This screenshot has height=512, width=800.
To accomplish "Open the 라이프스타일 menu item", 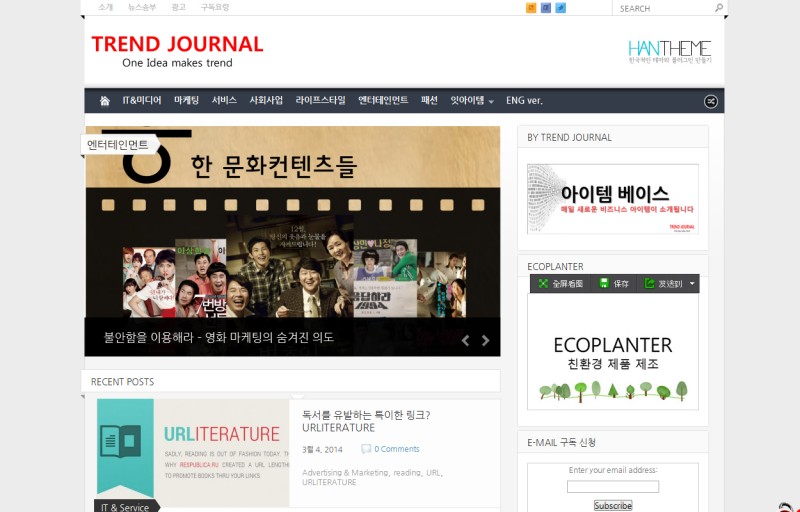I will click(320, 101).
